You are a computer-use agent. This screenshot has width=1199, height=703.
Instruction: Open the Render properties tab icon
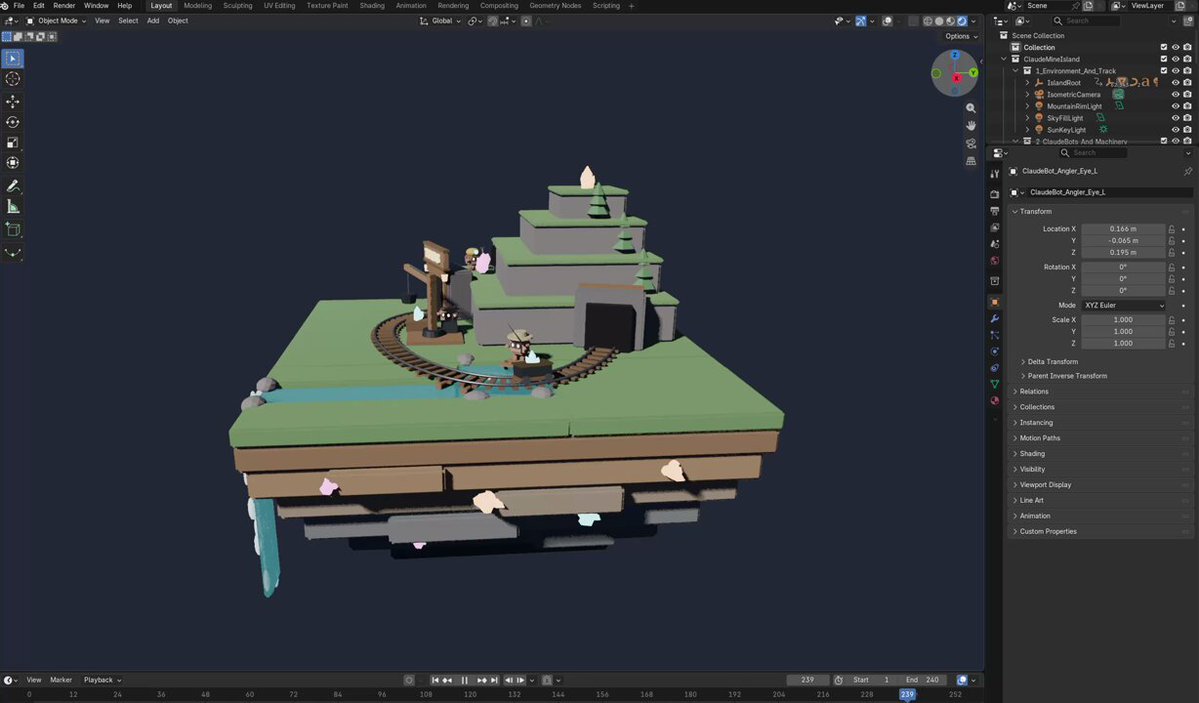coord(995,194)
